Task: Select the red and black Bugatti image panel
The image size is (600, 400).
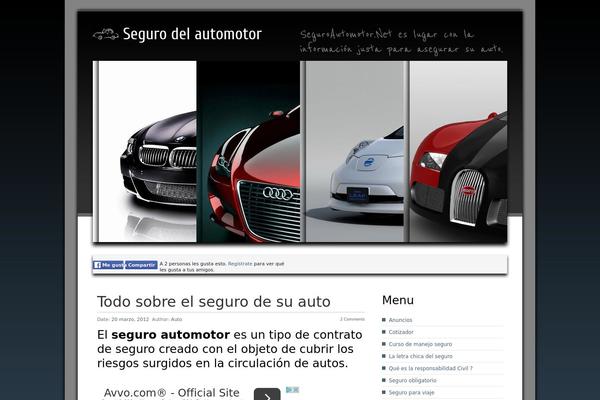Action: (x=458, y=152)
